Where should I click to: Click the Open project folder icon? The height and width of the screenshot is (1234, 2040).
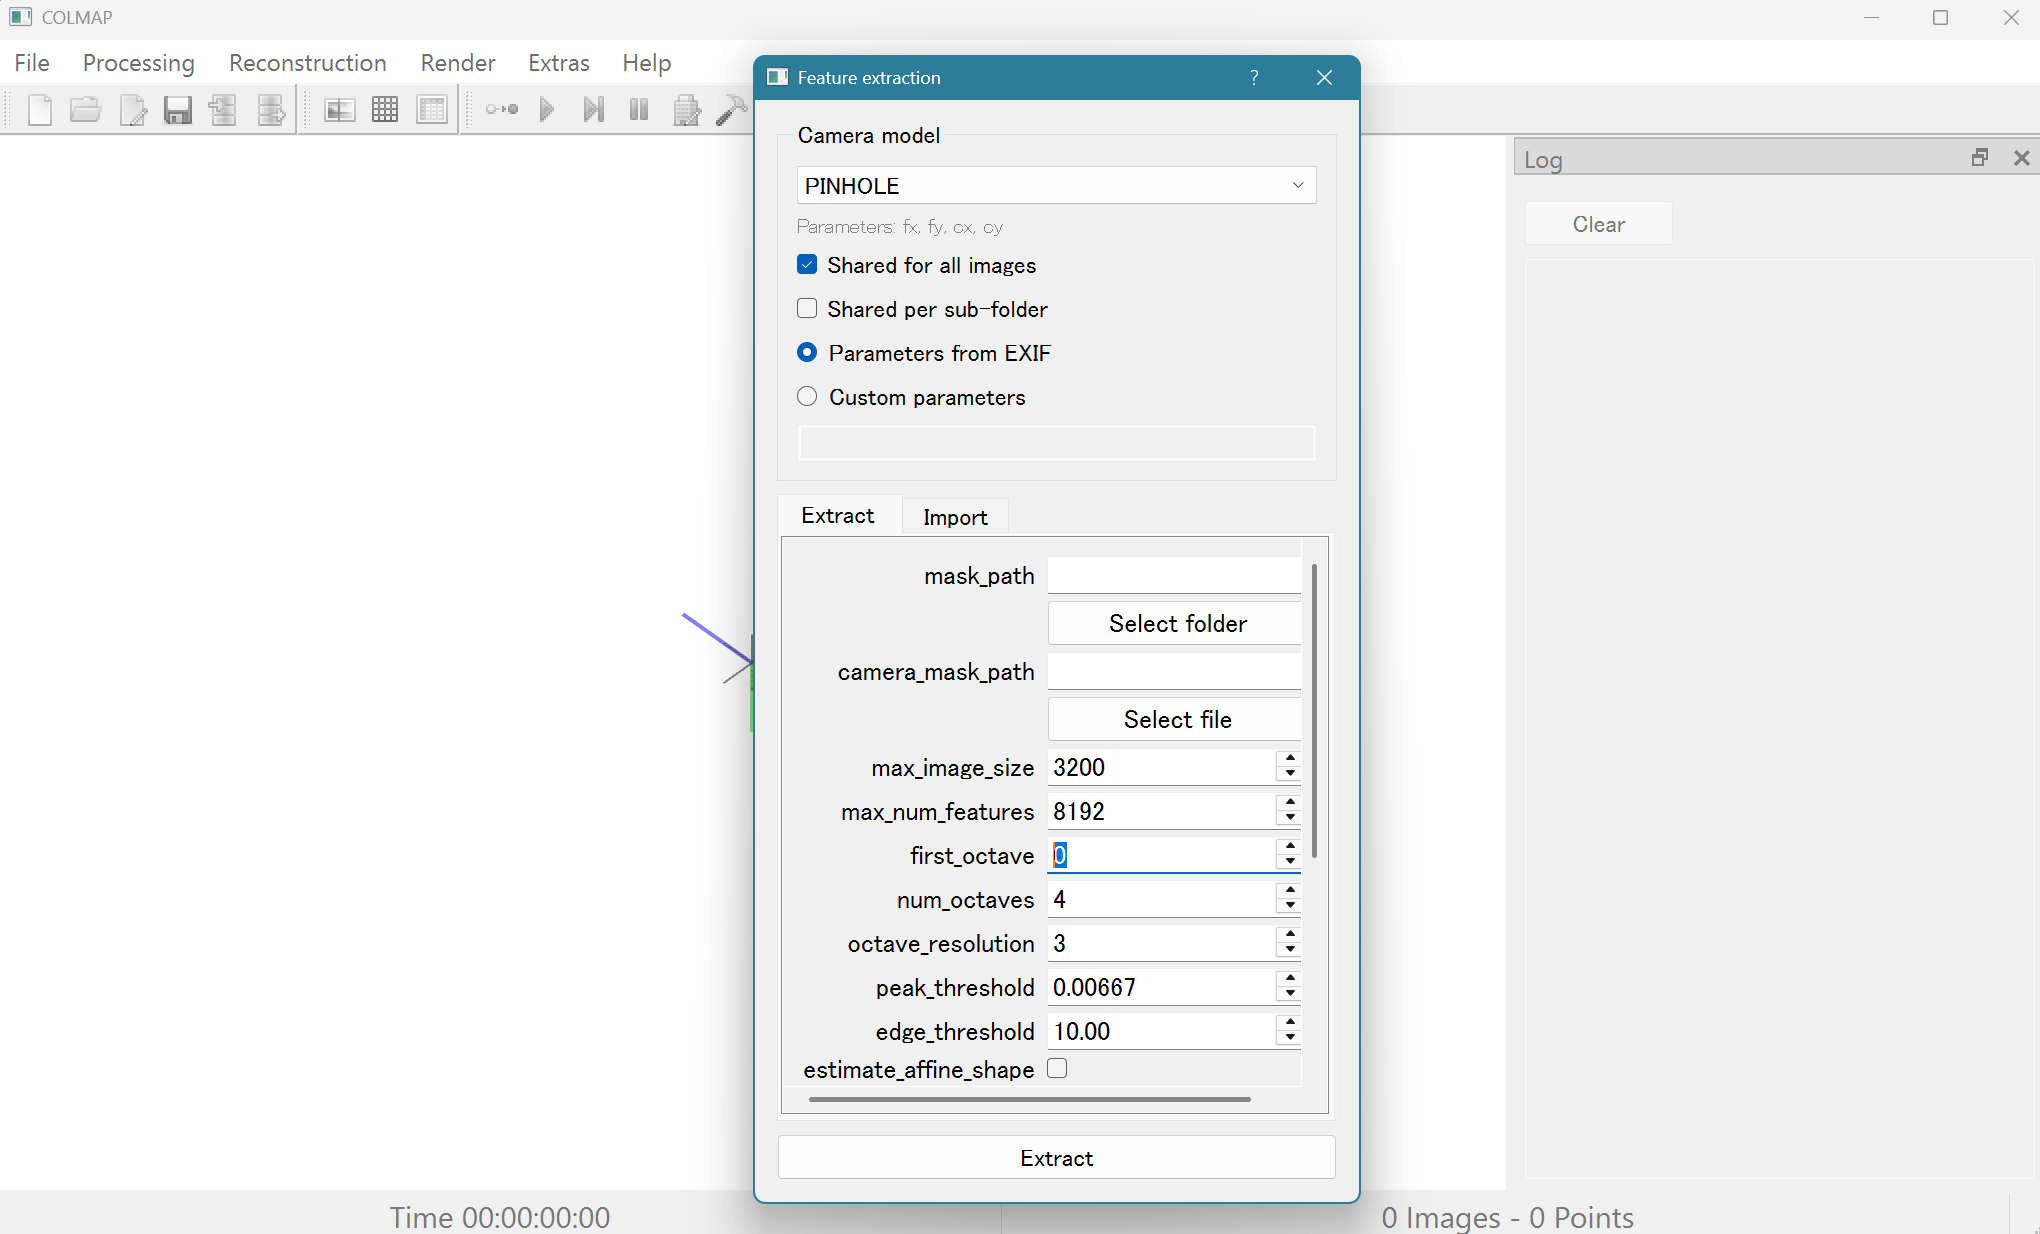pyautogui.click(x=85, y=110)
